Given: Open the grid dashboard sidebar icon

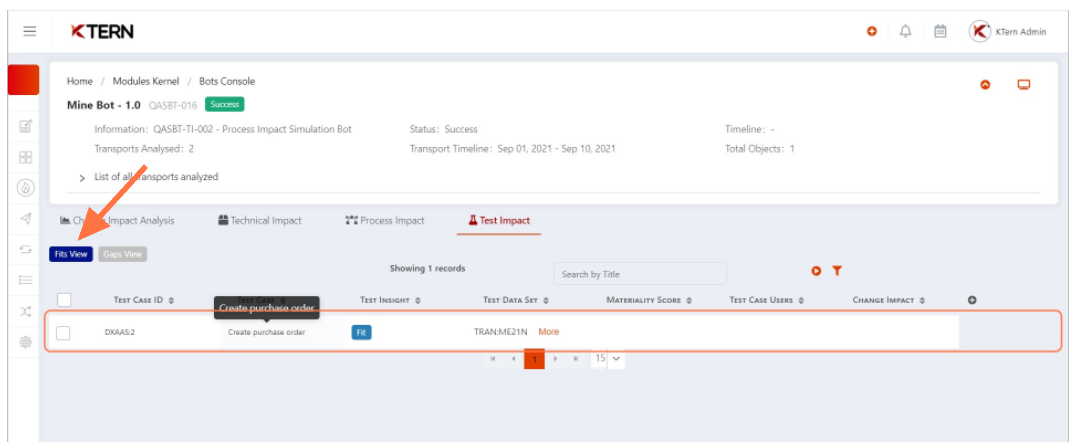Looking at the screenshot, I should click(25, 157).
